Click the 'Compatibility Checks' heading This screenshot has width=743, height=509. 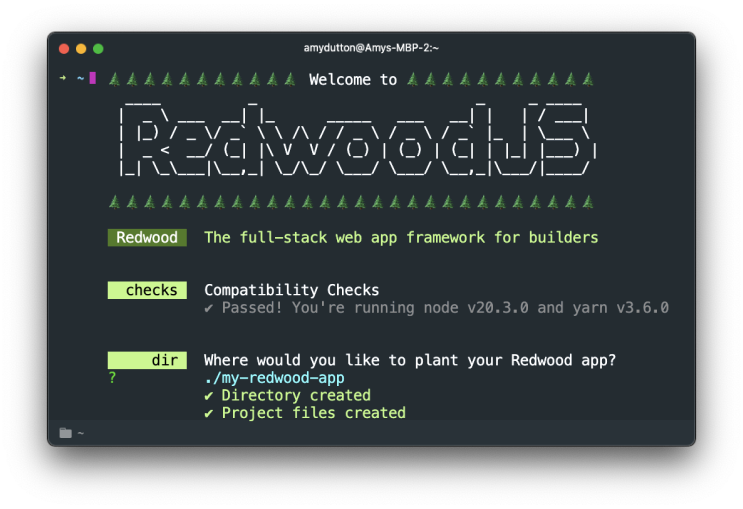pos(291,290)
